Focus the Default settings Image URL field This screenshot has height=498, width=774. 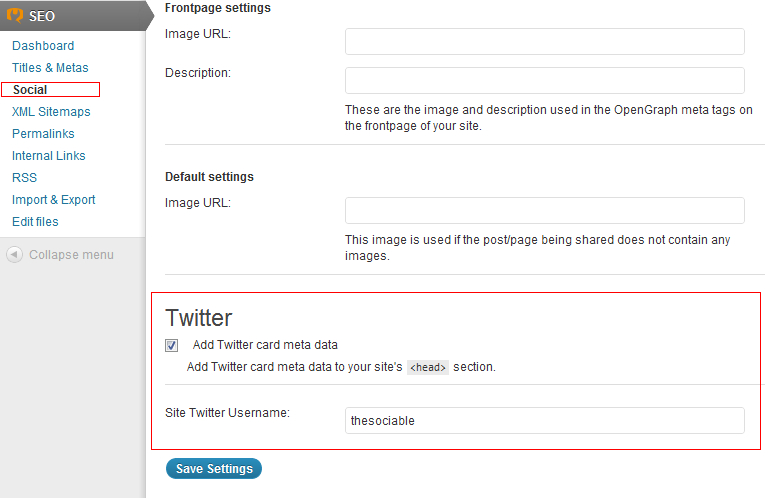(544, 210)
